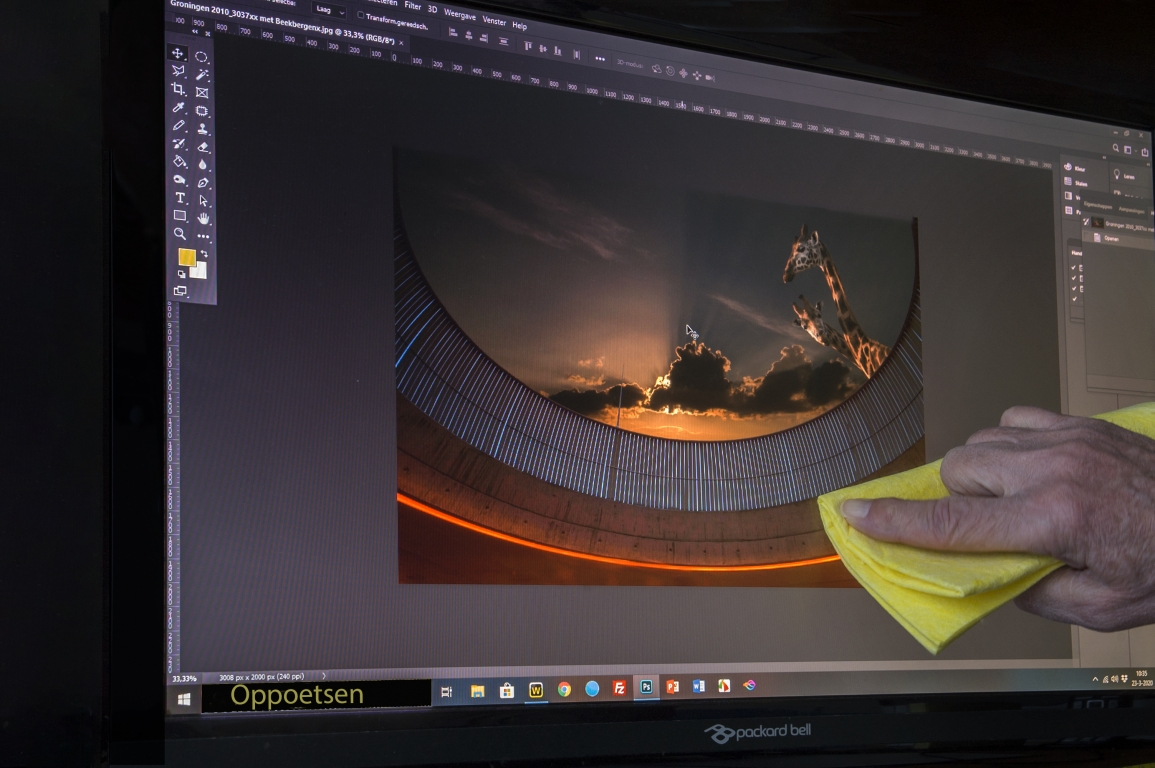Viewport: 1155px width, 768px height.
Task: Select the Pen tool
Action: (x=203, y=183)
